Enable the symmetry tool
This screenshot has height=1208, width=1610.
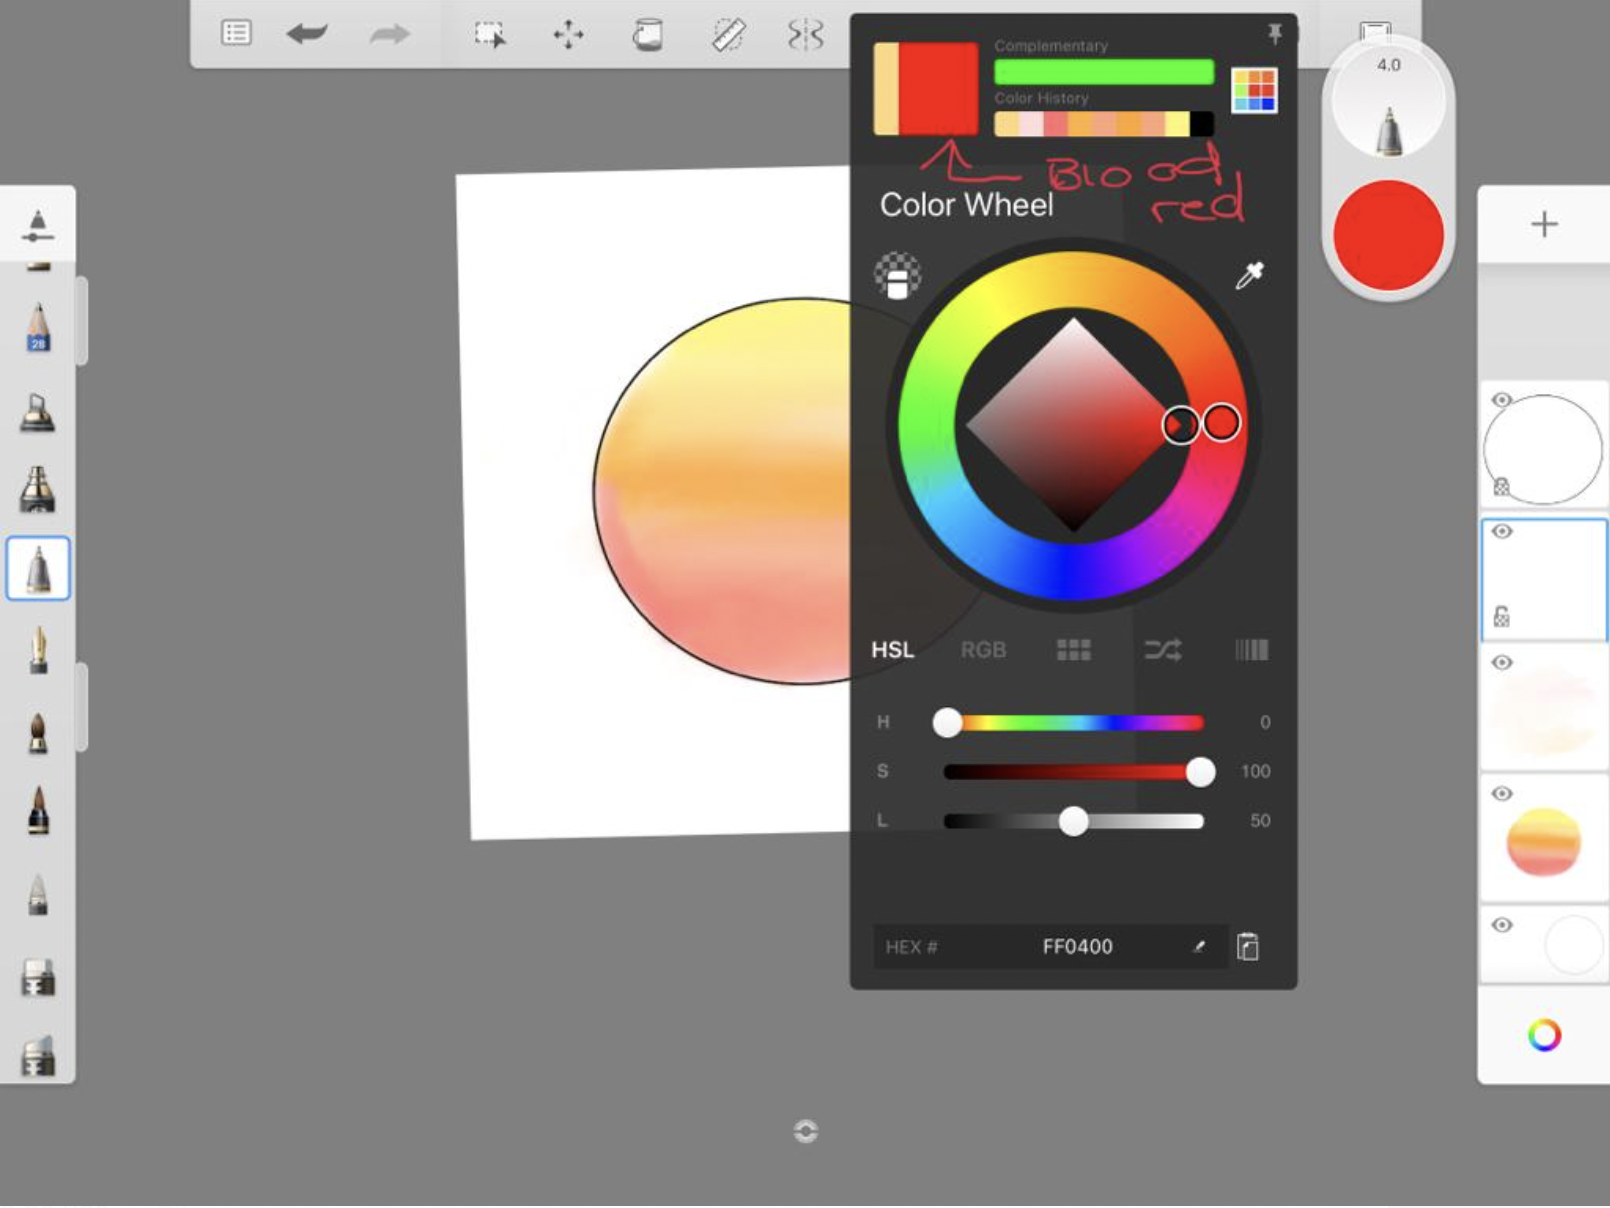coord(806,35)
